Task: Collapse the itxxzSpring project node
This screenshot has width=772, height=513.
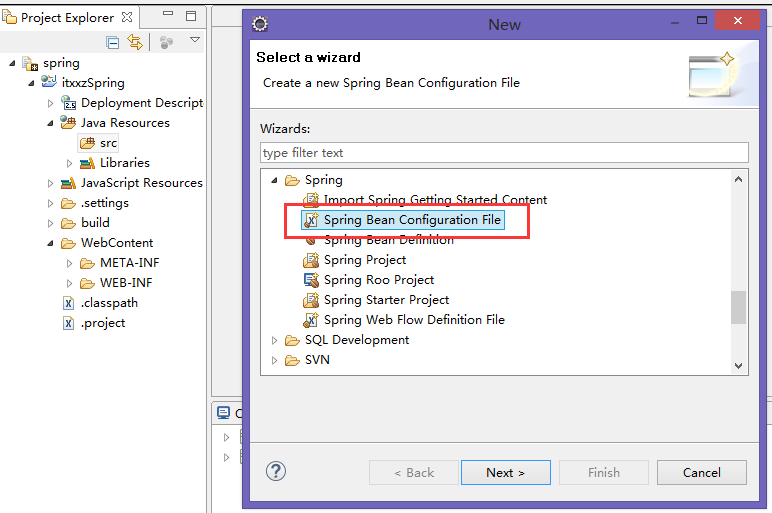Action: click(31, 83)
